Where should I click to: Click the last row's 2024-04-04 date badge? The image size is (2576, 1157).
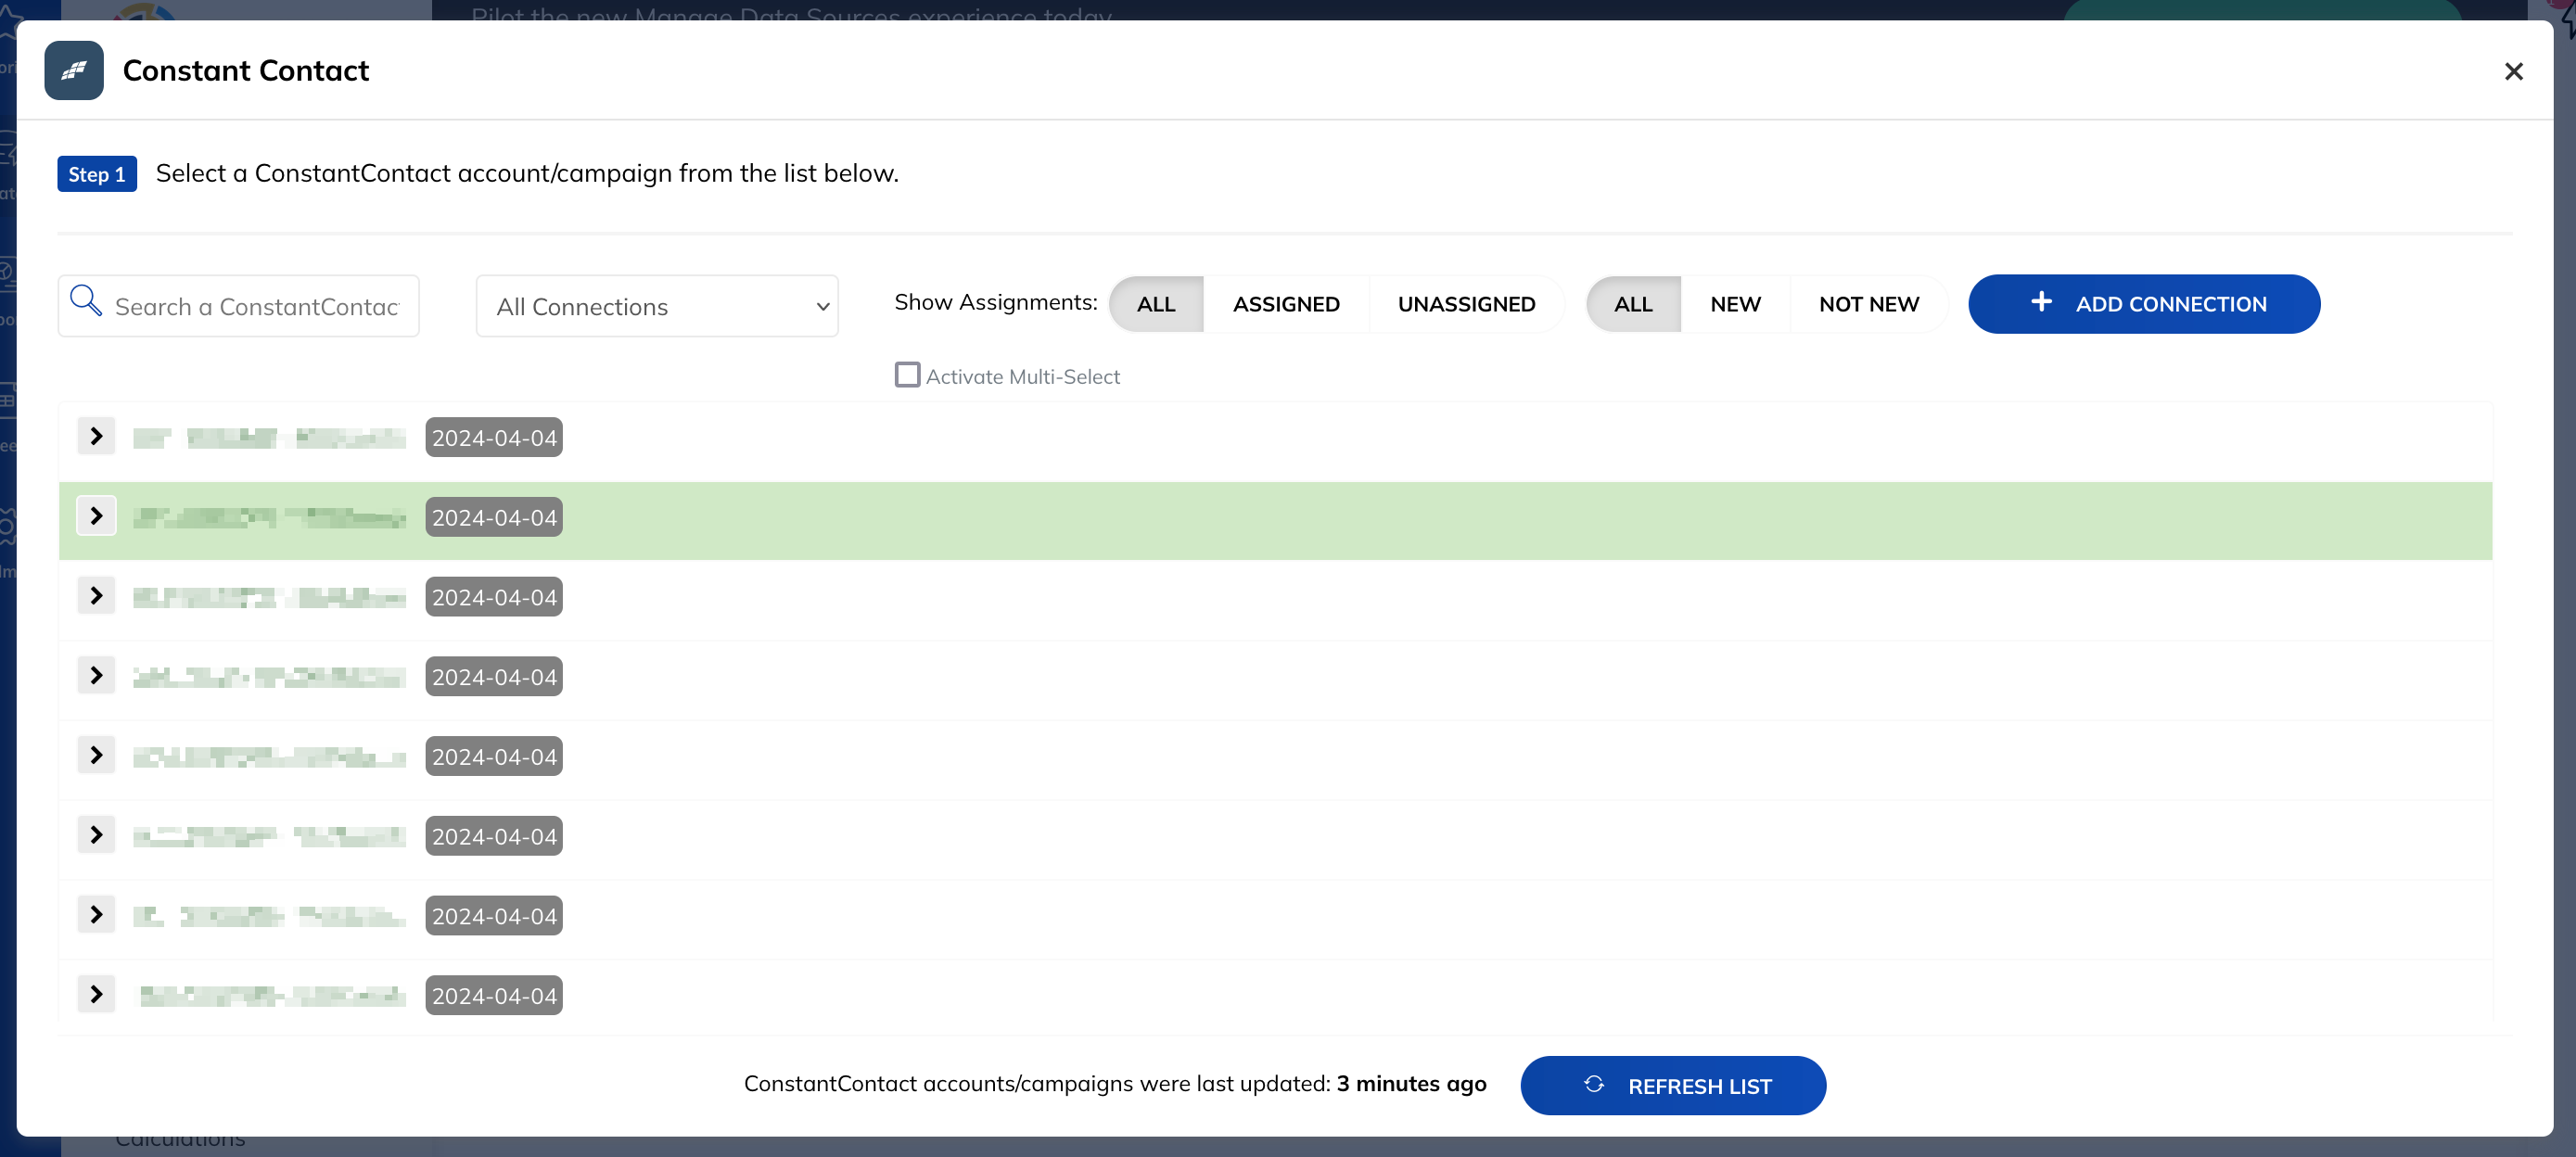494,996
